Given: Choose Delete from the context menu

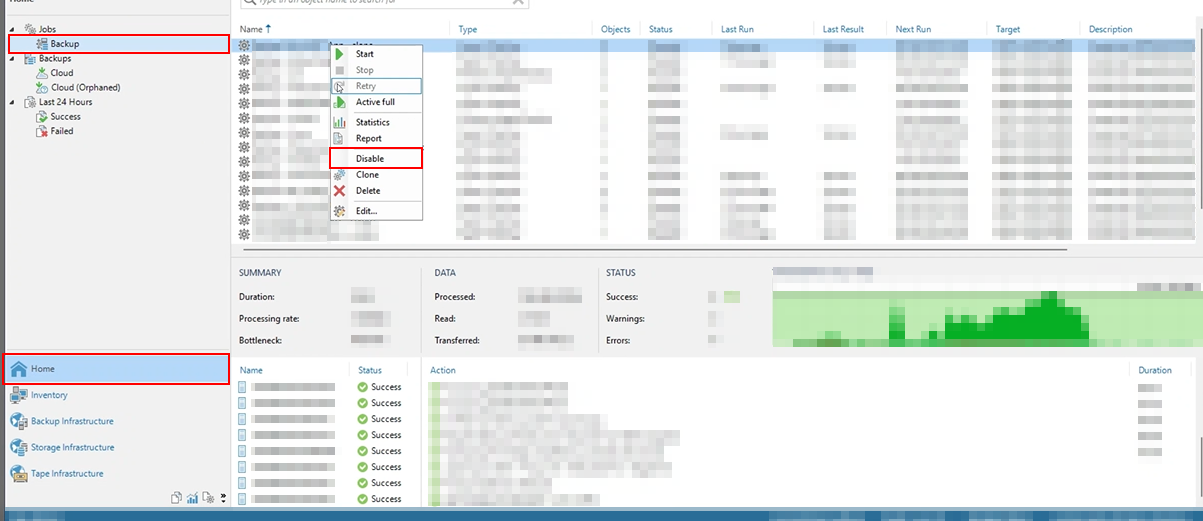Looking at the screenshot, I should (x=376, y=191).
